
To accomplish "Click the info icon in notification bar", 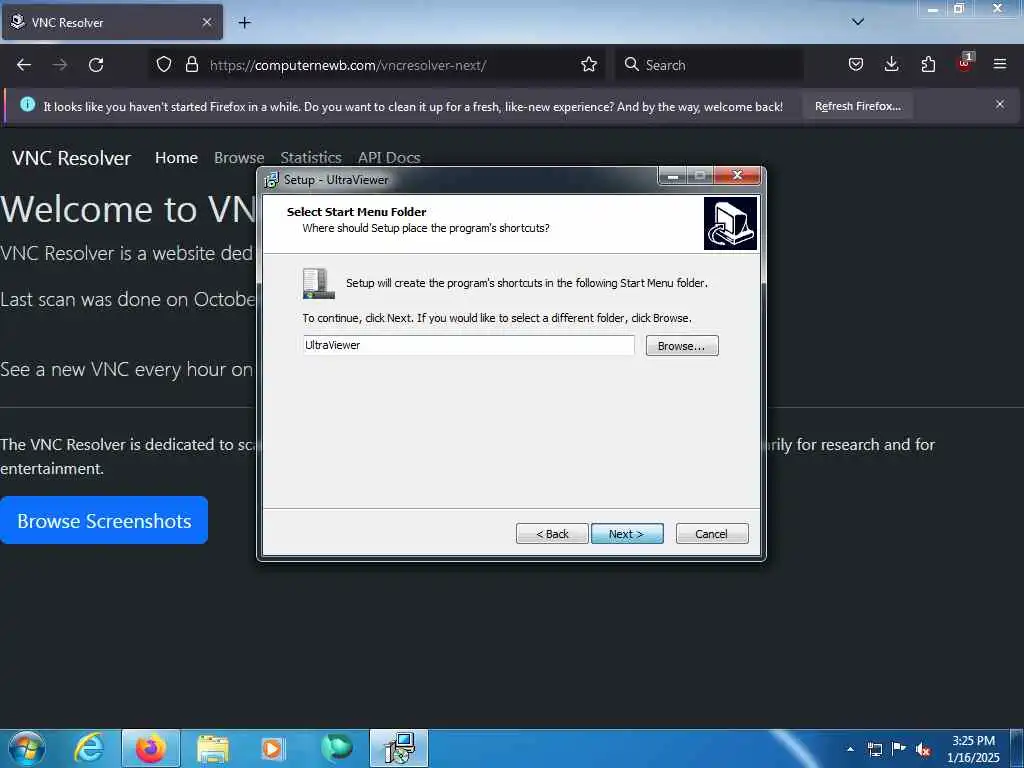I will click(x=27, y=104).
